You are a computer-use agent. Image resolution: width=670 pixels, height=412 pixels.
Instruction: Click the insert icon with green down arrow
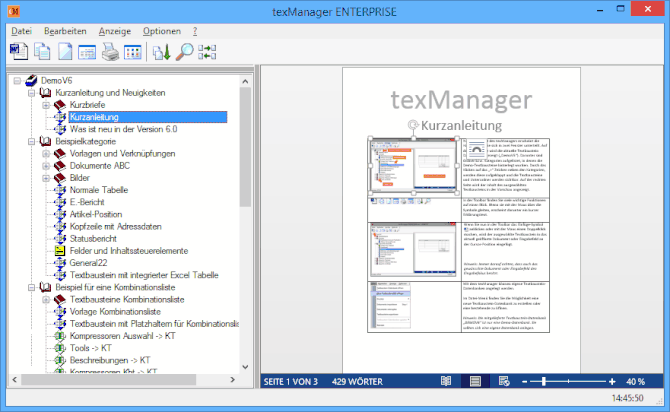pyautogui.click(x=162, y=52)
